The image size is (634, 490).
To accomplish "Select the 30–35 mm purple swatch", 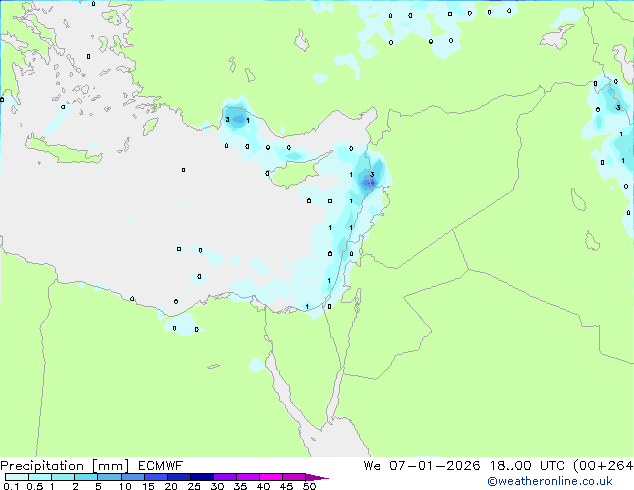I will (224, 477).
